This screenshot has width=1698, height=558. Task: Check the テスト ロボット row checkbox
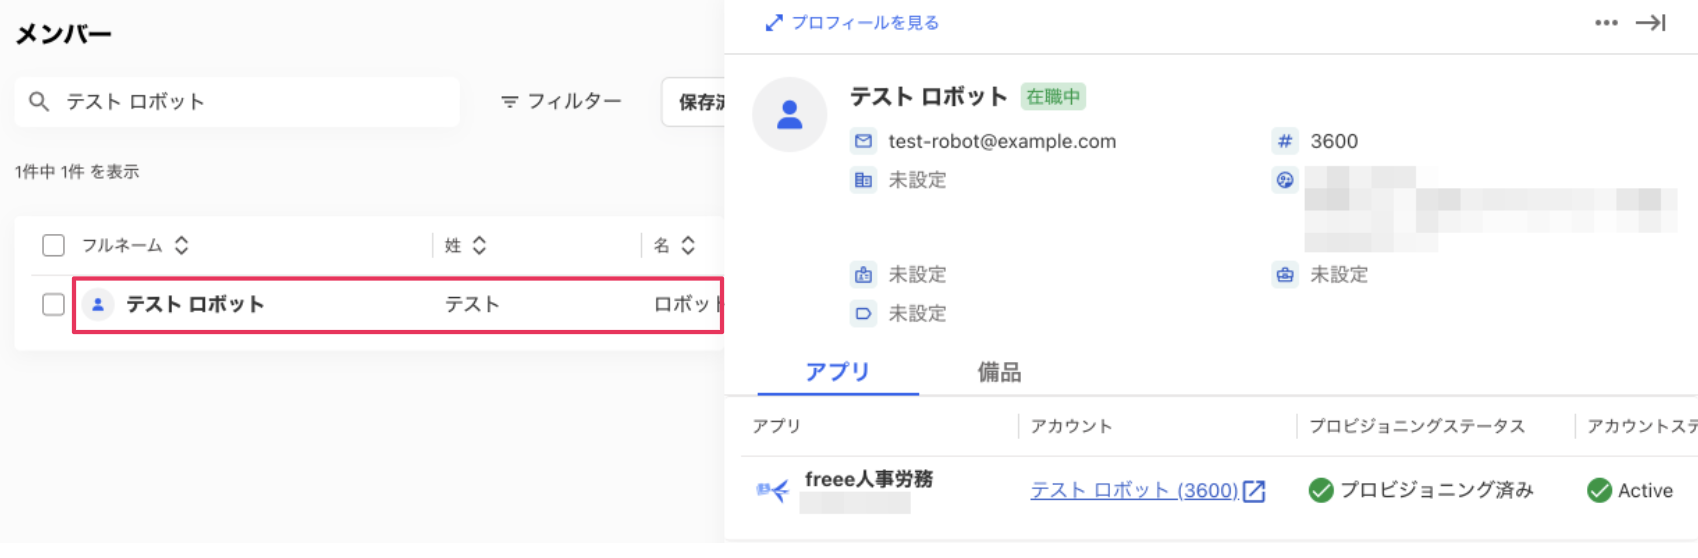(54, 304)
